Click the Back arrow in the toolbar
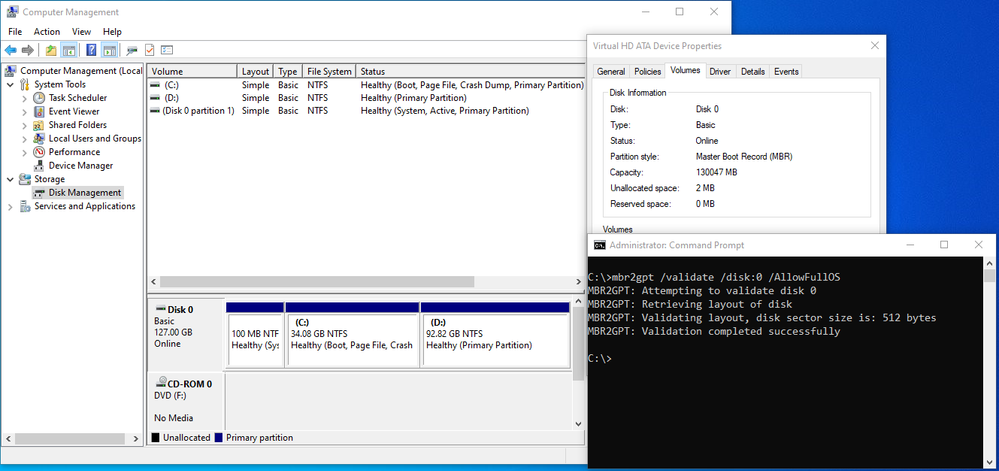 [x=11, y=49]
